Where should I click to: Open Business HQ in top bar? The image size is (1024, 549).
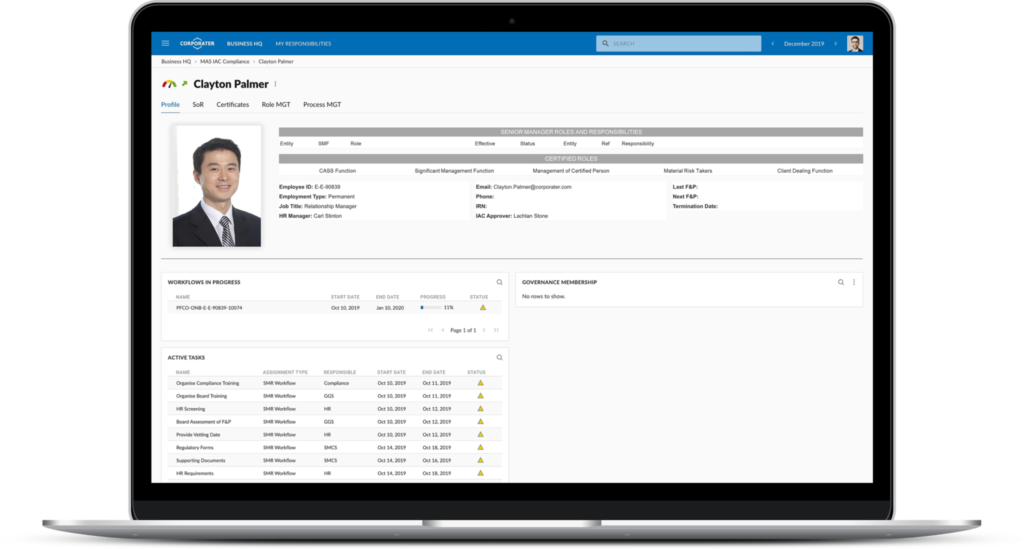tap(244, 44)
